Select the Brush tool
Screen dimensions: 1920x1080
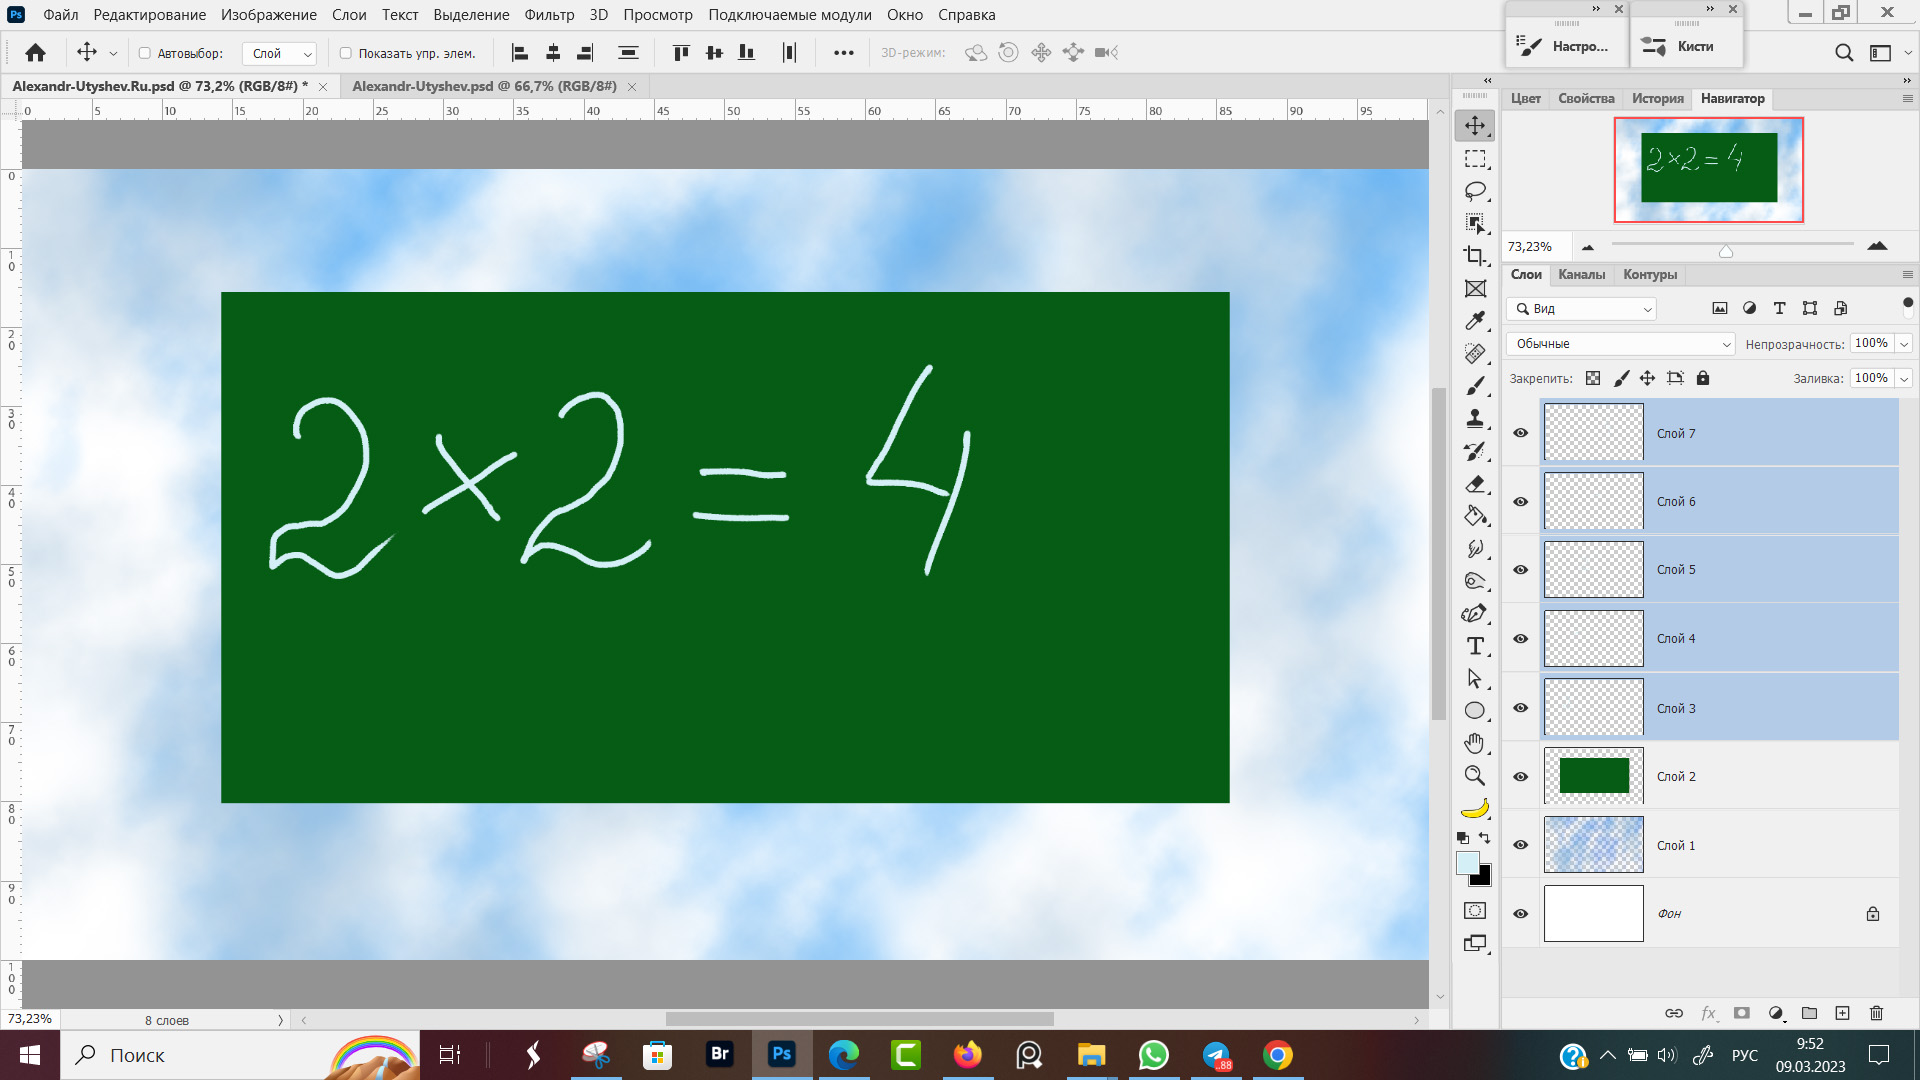(x=1475, y=386)
